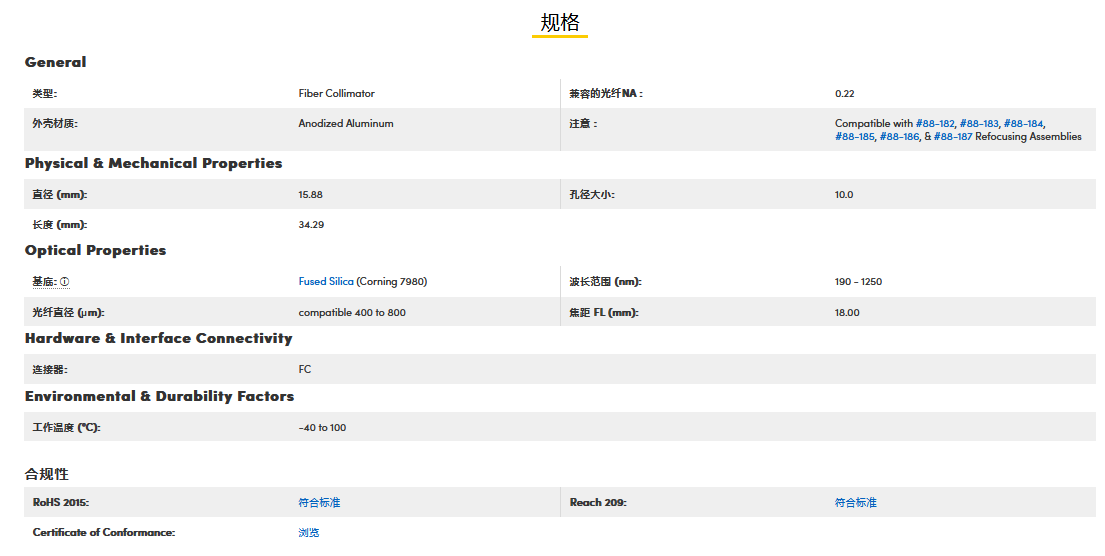Open the #88-185 product link

pyautogui.click(x=855, y=137)
